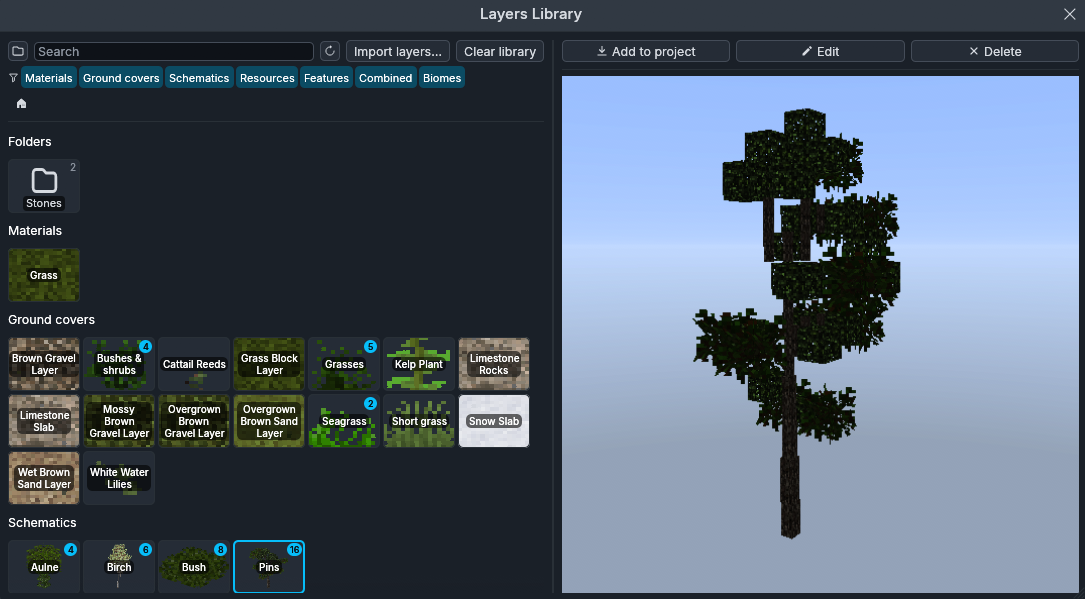Viewport: 1085px width, 599px height.
Task: Click the refresh library icon
Action: (x=330, y=51)
